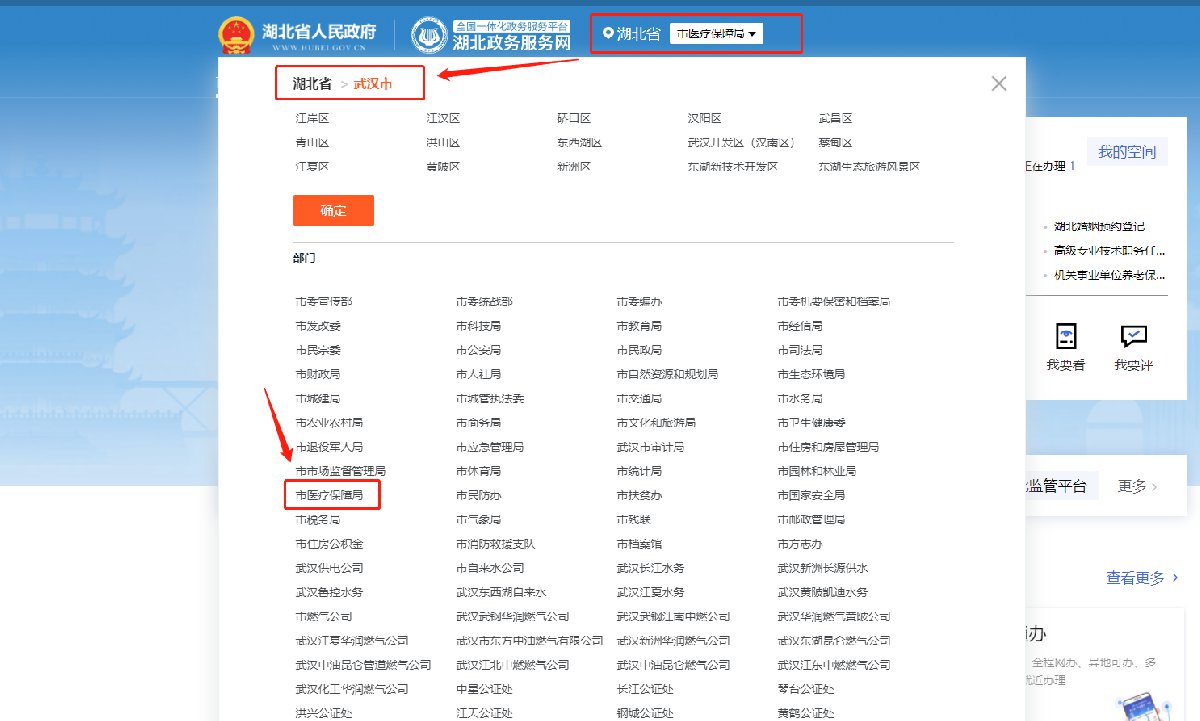
Task: Choose department 市城管执法委
Action: (x=490, y=398)
